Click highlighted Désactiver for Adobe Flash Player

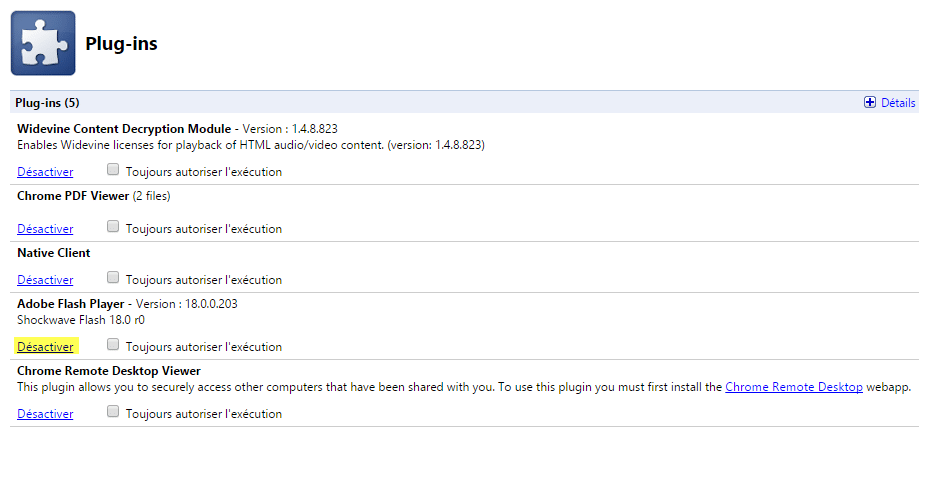click(45, 347)
